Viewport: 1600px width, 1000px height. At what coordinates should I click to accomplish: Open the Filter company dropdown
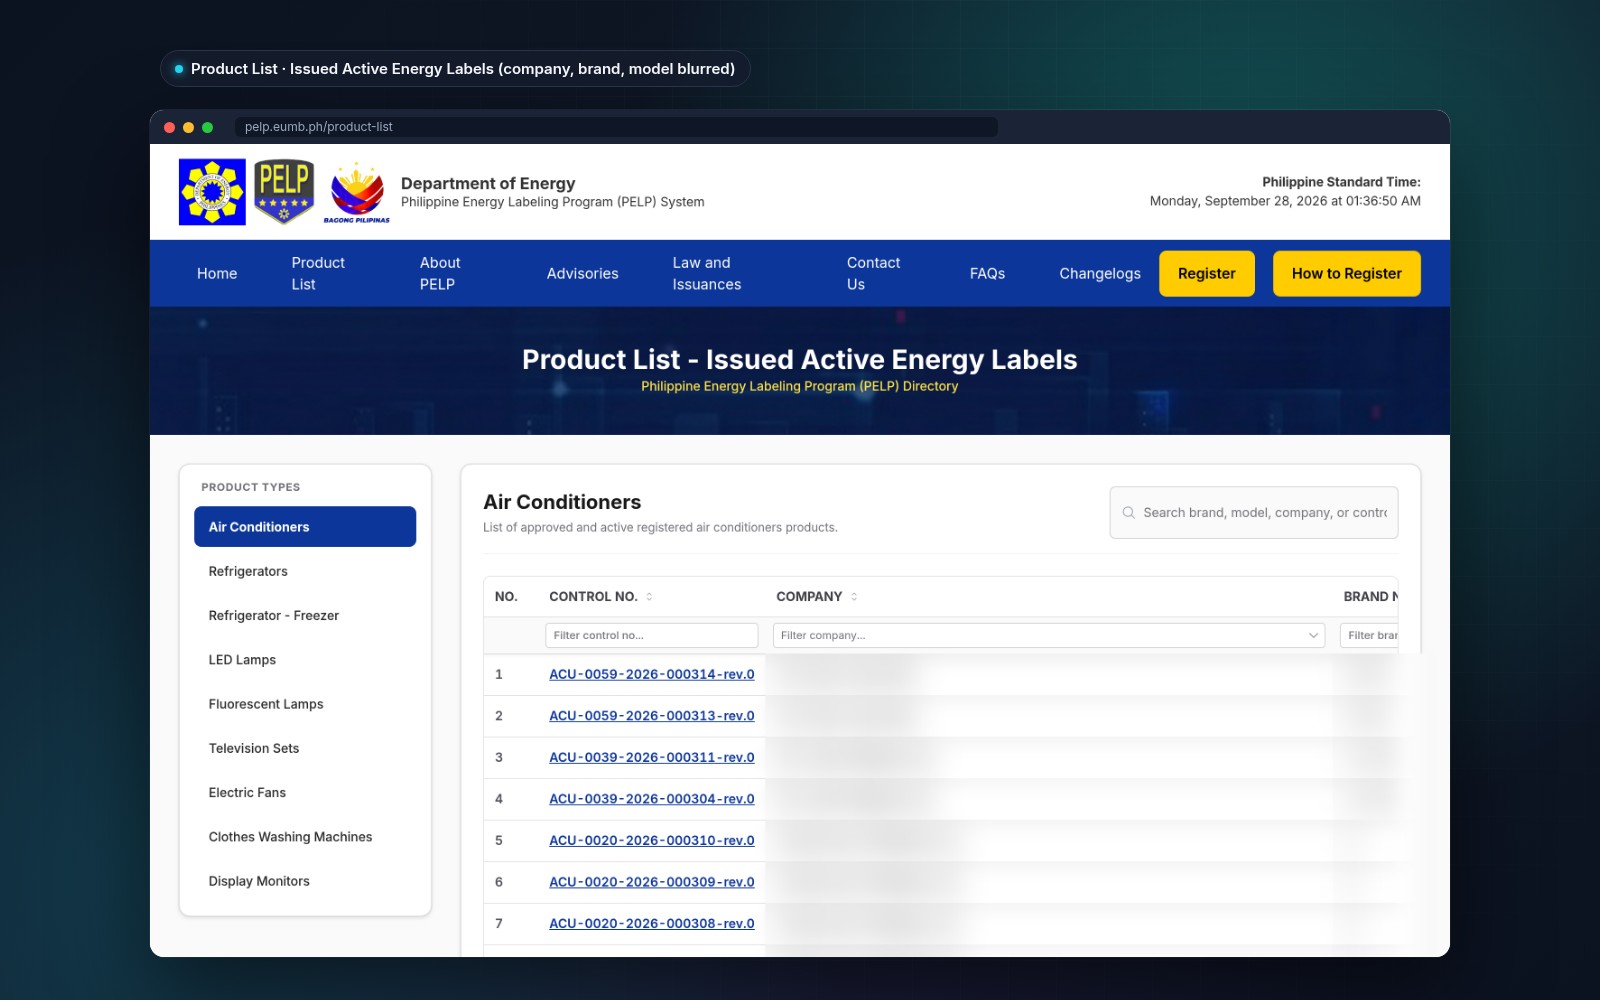(1049, 635)
